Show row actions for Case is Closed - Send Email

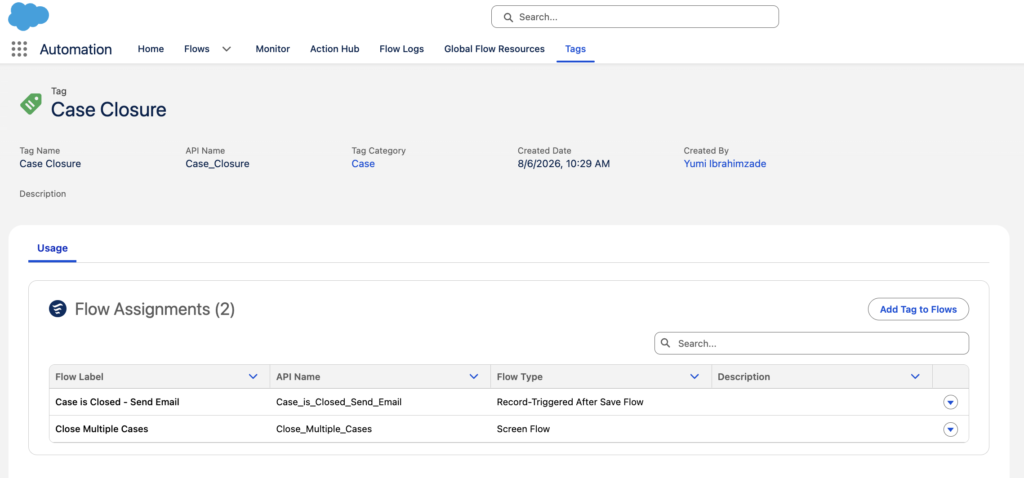tap(950, 402)
